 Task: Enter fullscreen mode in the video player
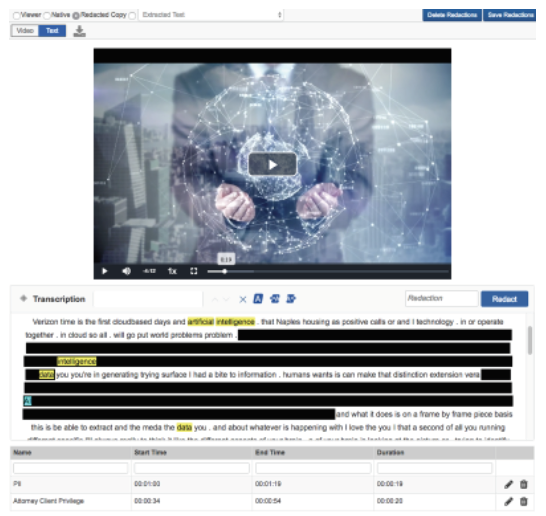[194, 271]
